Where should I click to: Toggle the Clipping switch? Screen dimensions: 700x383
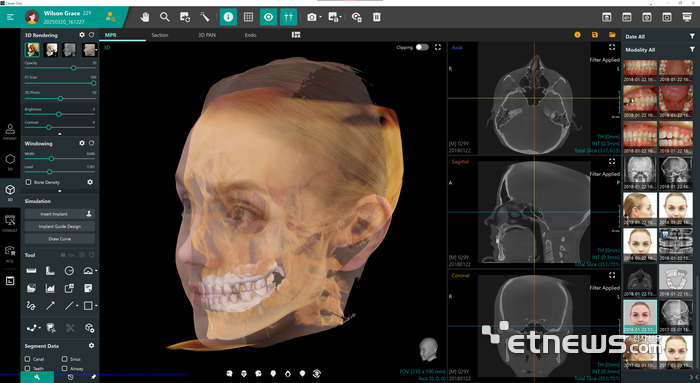tap(422, 47)
